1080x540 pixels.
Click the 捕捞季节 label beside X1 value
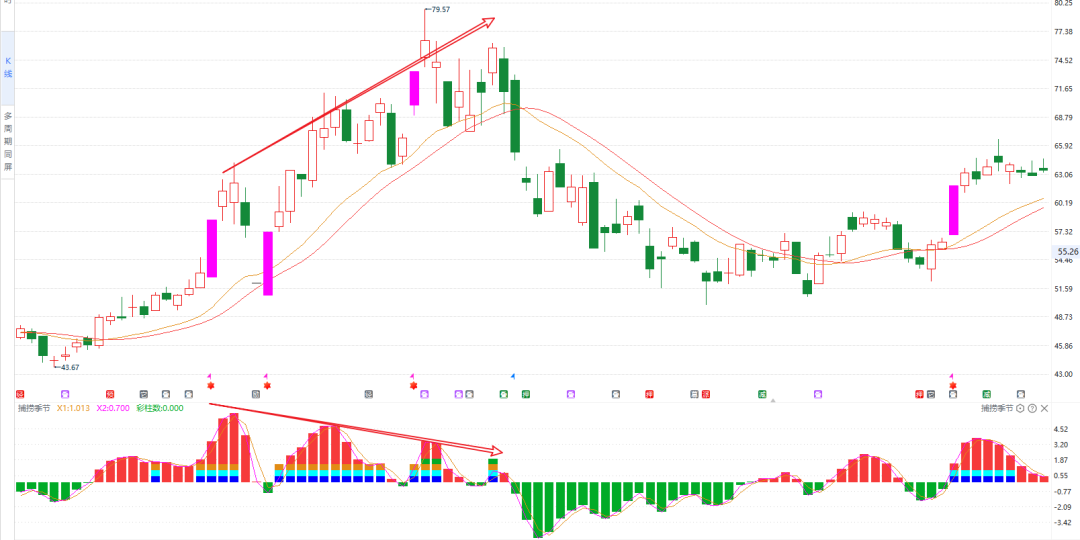(x=34, y=408)
